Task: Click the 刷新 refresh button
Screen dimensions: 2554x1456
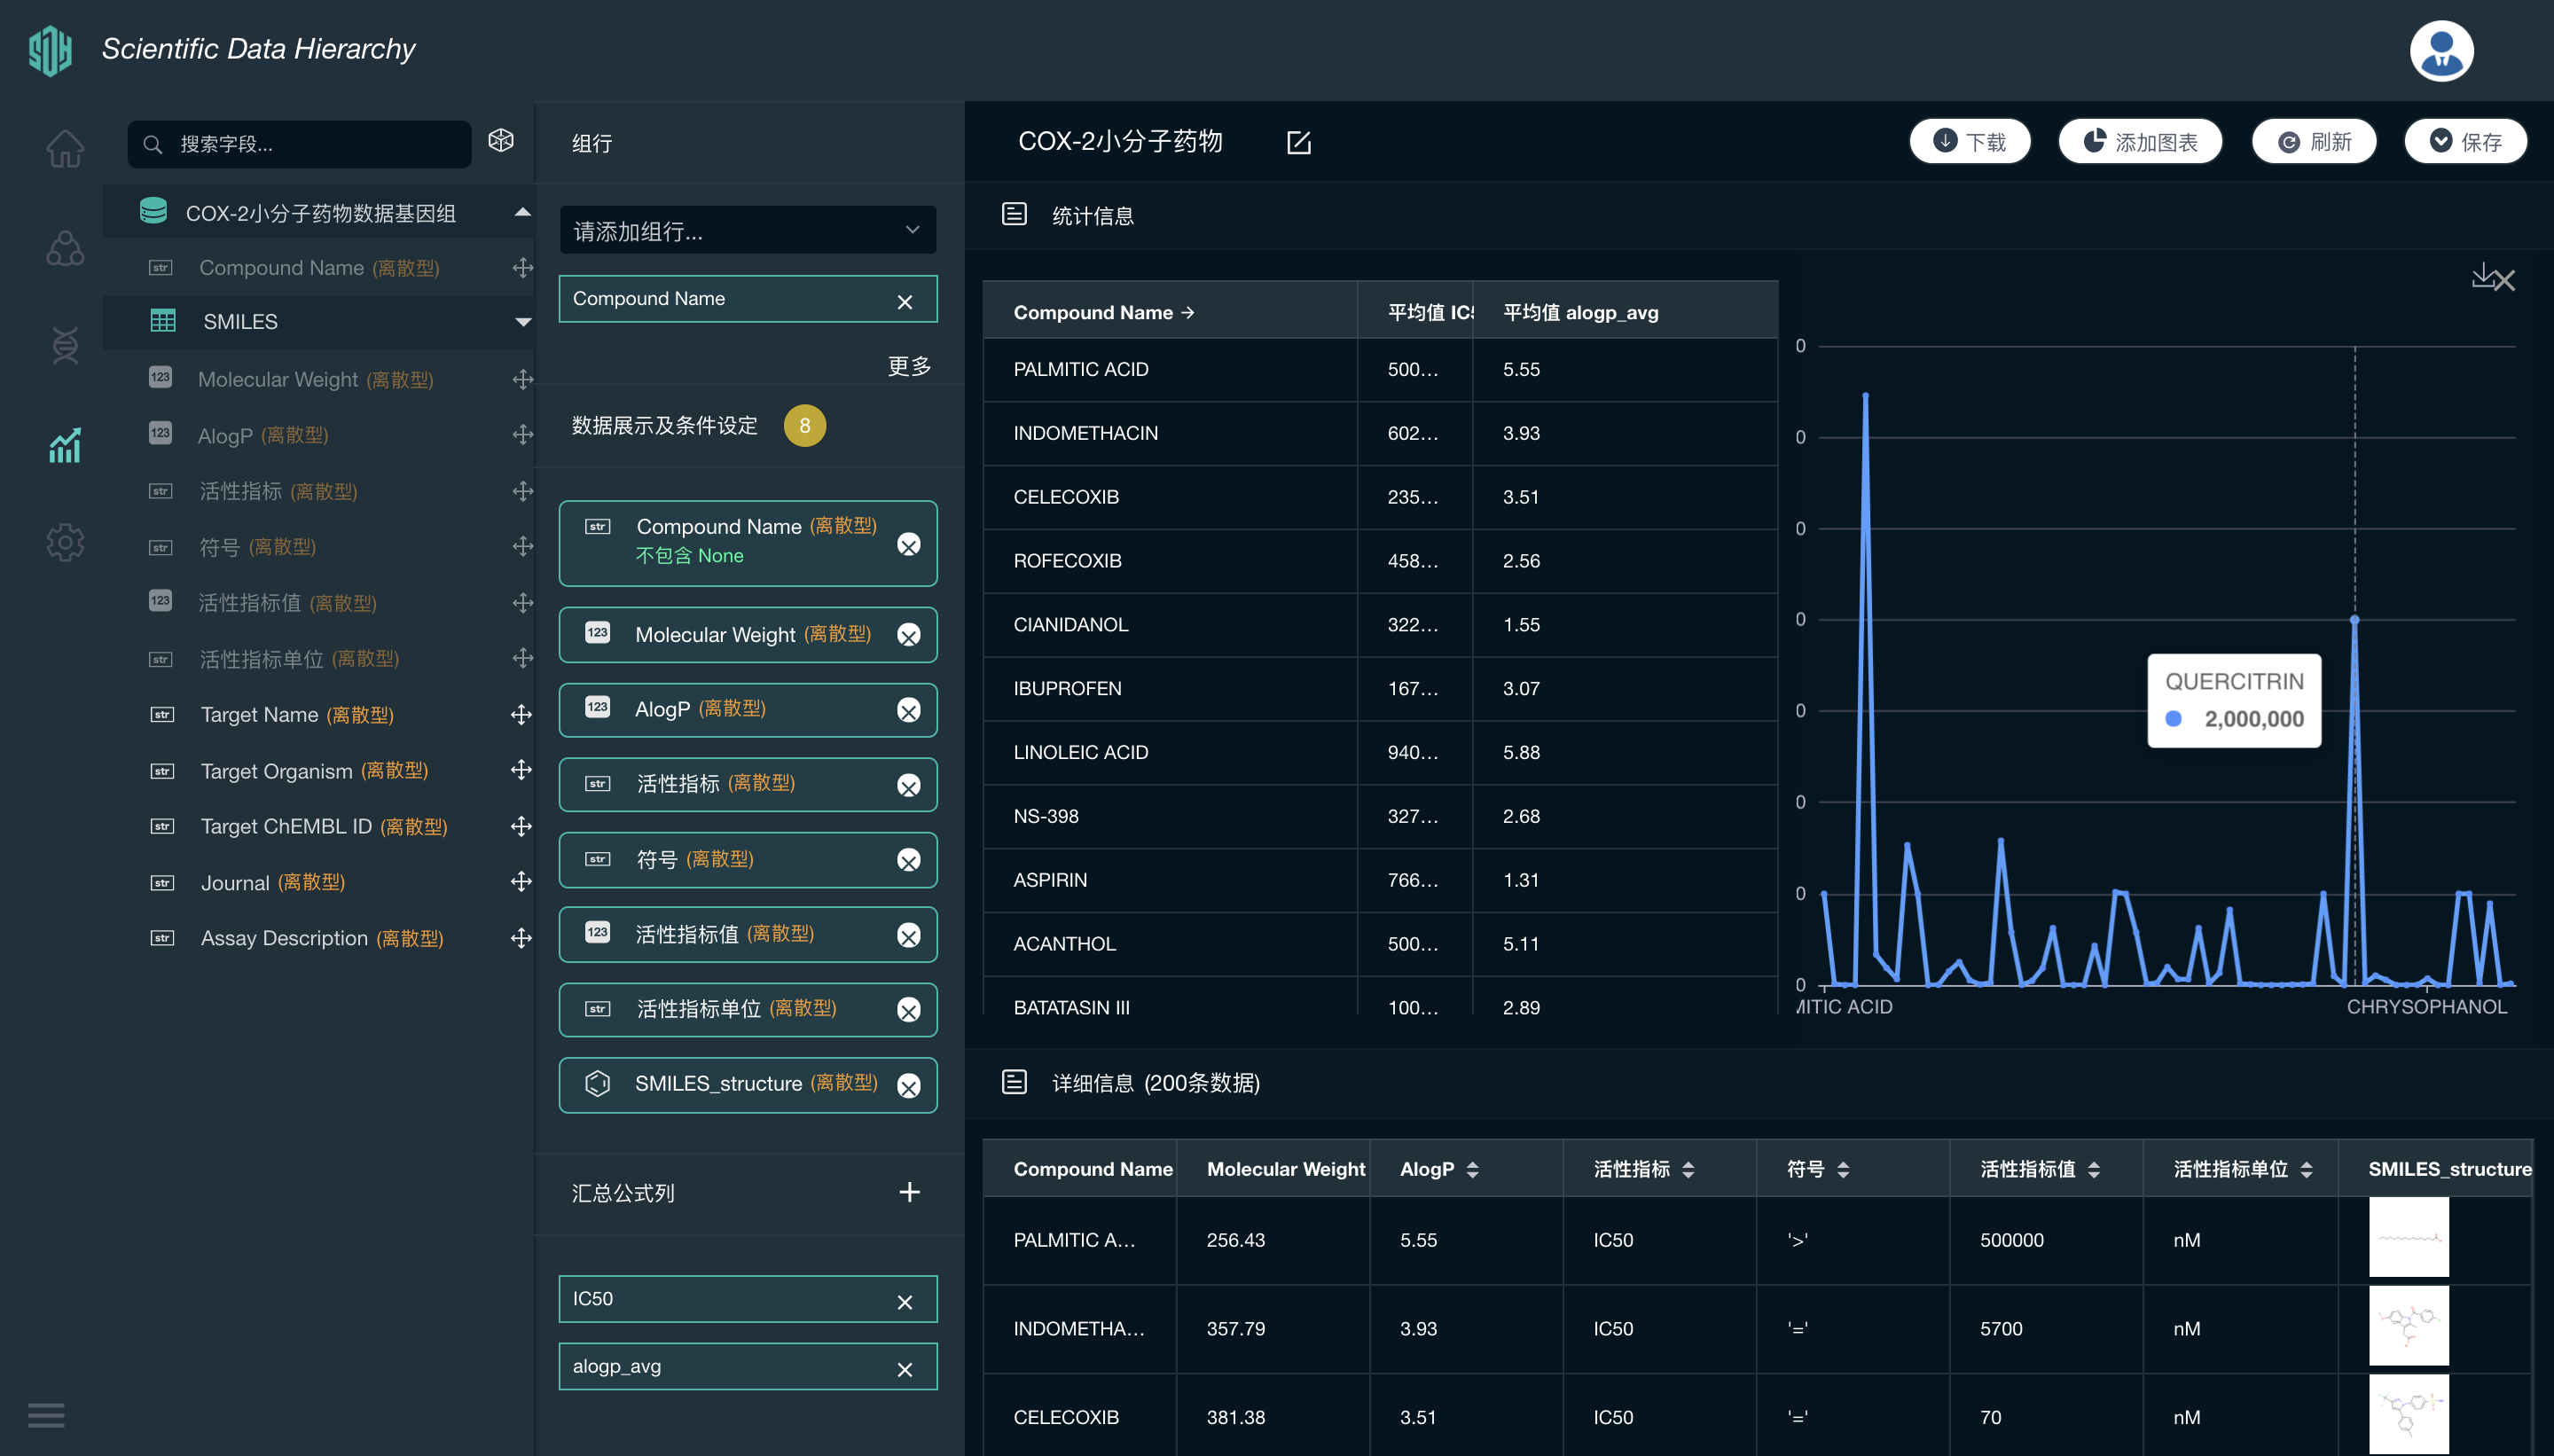Action: tap(2314, 142)
